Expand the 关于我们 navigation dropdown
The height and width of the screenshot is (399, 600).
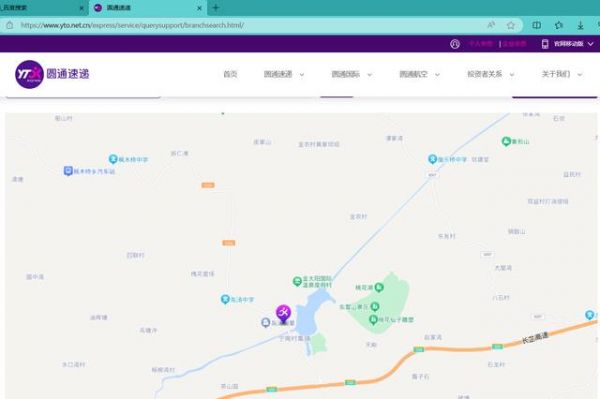pos(562,74)
